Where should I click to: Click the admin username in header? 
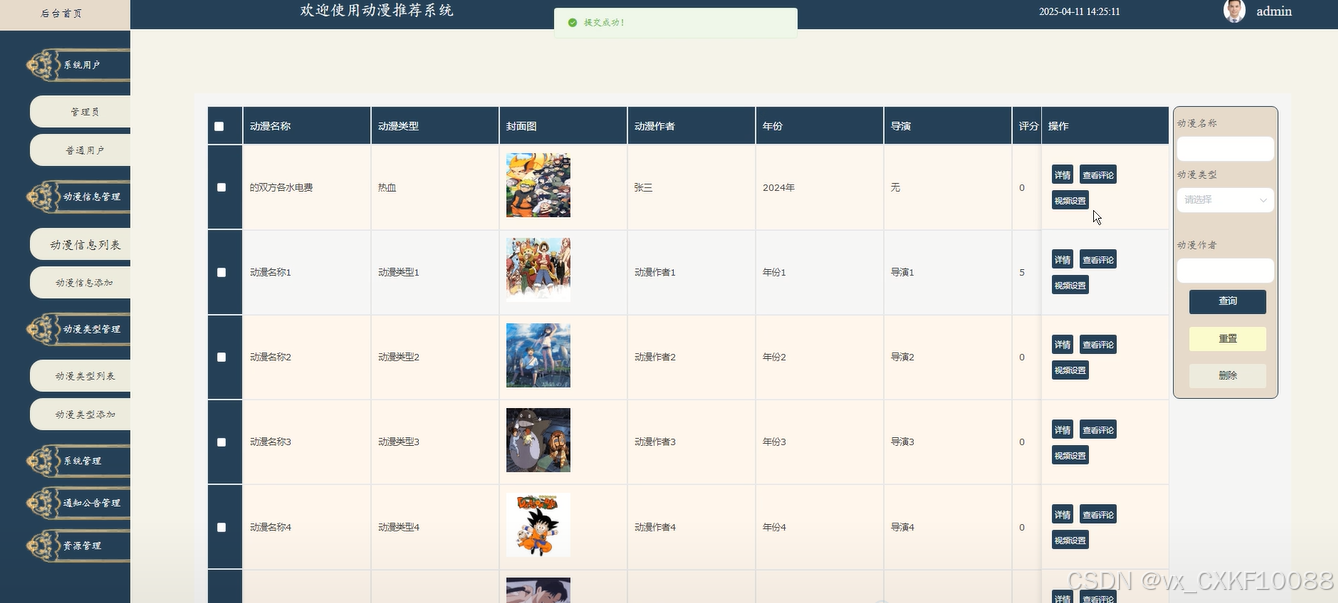pyautogui.click(x=1274, y=12)
